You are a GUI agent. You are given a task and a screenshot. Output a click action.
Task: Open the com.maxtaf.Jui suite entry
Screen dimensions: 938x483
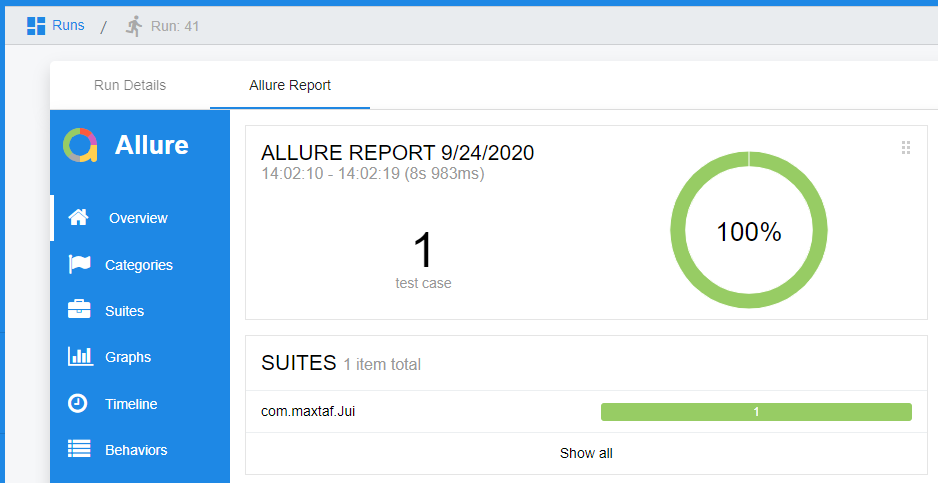click(x=308, y=411)
